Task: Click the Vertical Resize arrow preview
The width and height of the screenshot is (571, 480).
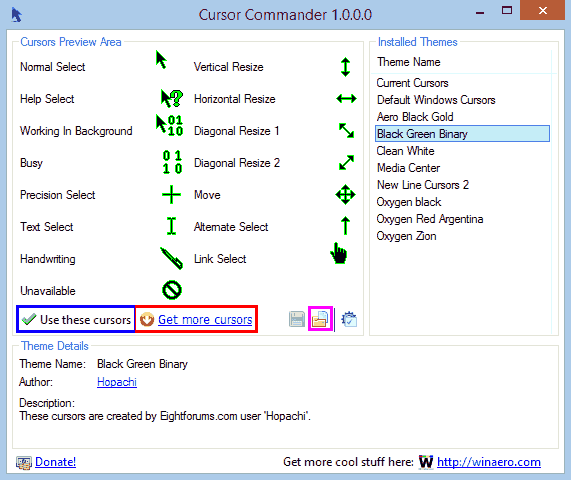Action: 345,67
